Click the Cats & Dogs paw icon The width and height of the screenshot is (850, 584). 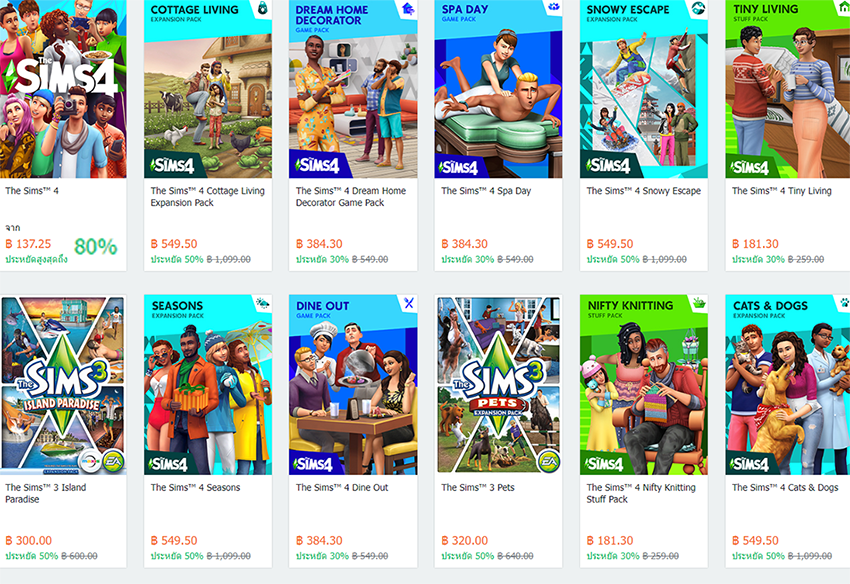pyautogui.click(x=845, y=303)
